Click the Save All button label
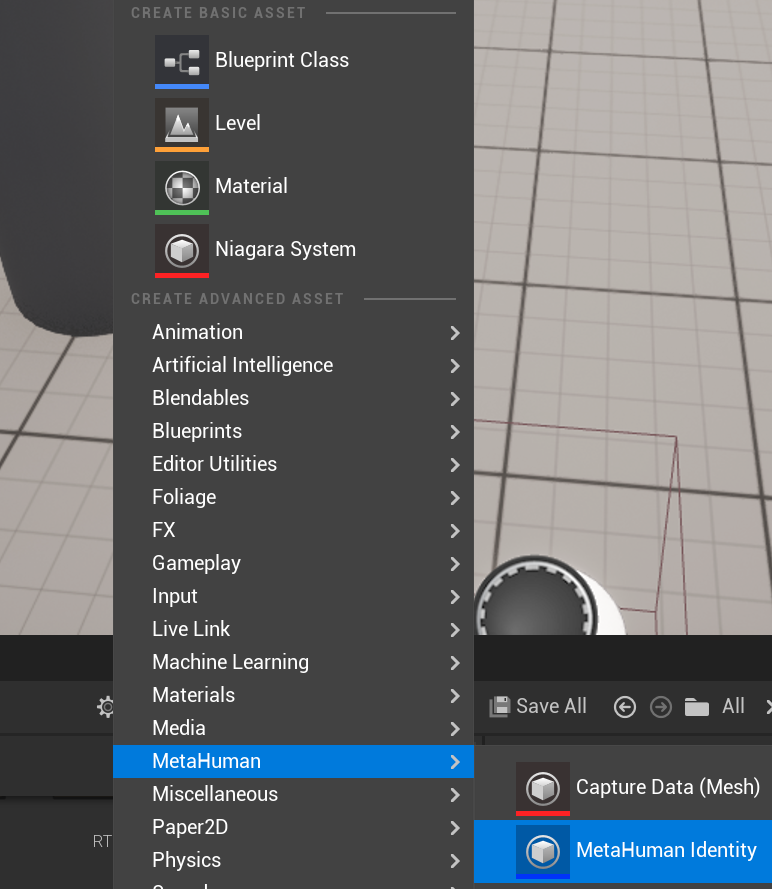Image resolution: width=772 pixels, height=889 pixels. click(551, 706)
